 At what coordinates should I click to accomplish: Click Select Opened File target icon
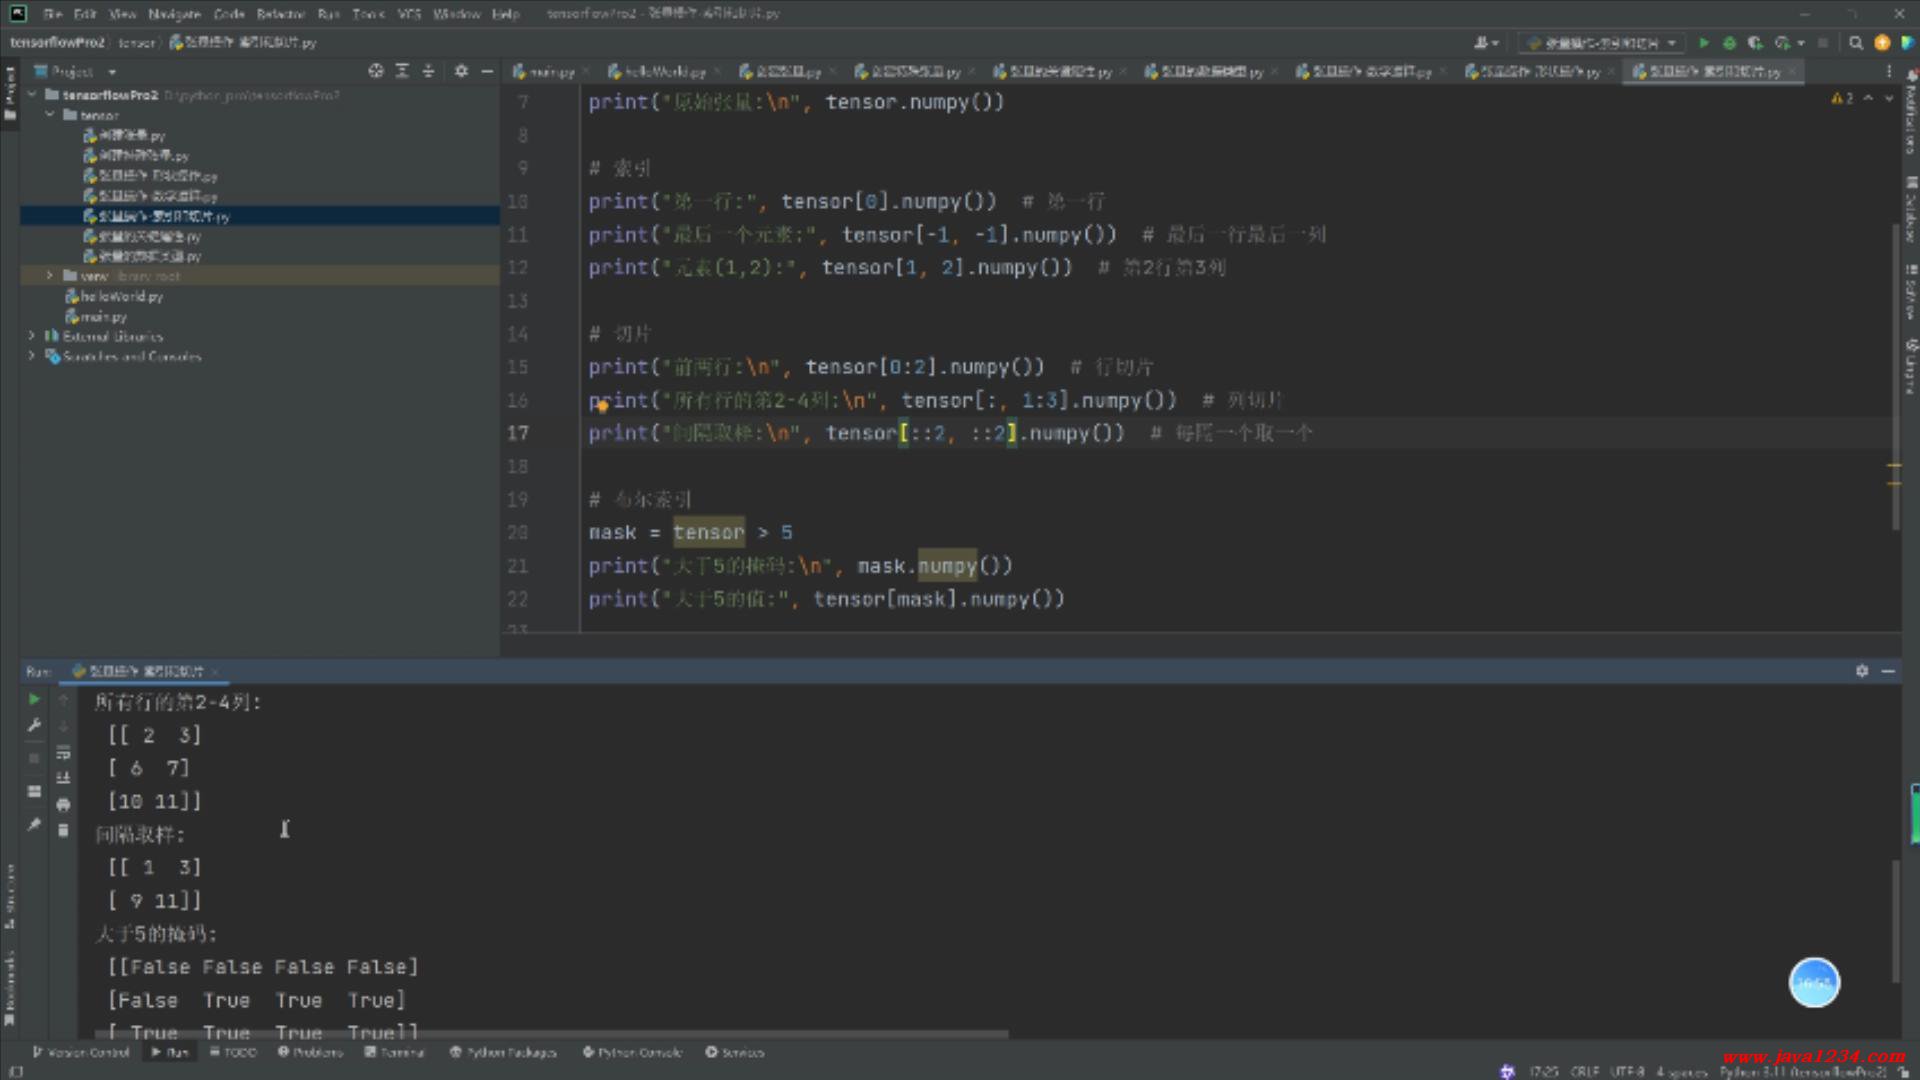pyautogui.click(x=375, y=71)
